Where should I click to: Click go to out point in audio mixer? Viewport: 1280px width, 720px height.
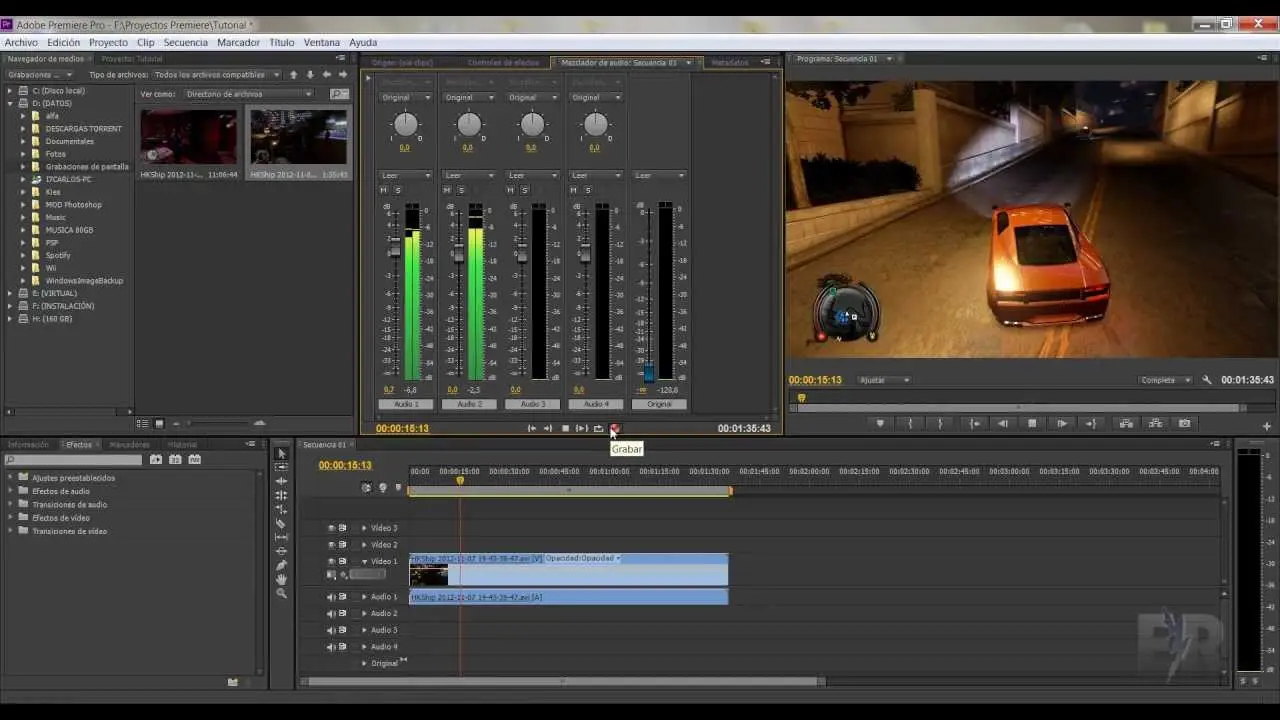[548, 428]
